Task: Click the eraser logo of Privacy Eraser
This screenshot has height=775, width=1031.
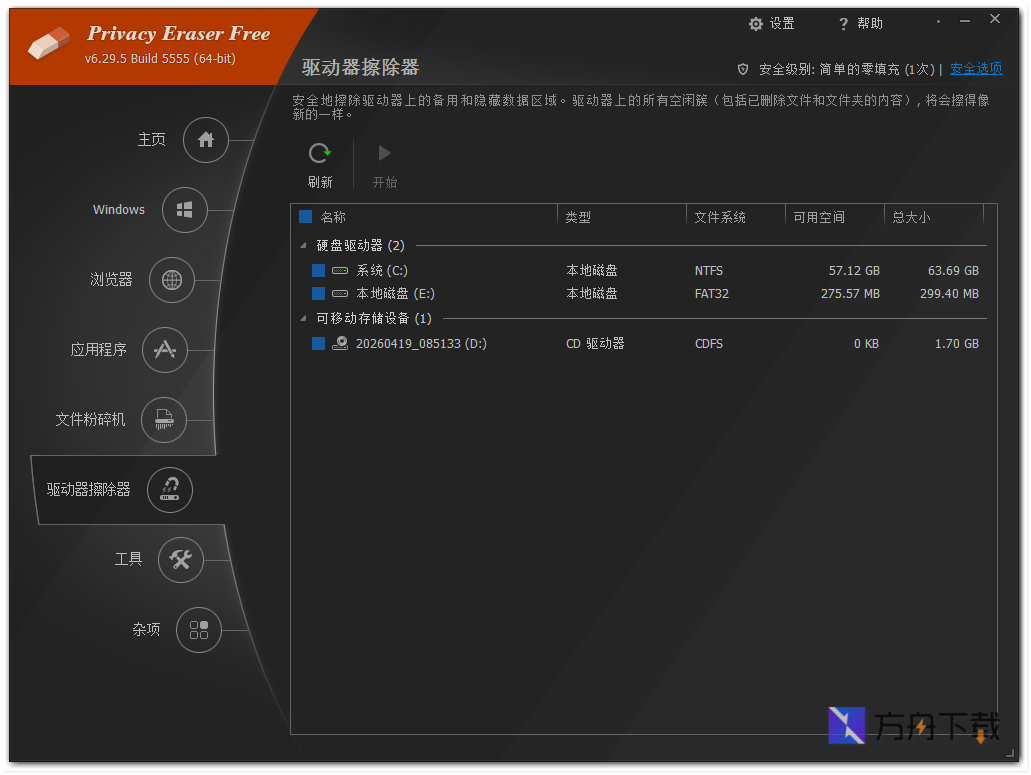Action: pos(49,43)
